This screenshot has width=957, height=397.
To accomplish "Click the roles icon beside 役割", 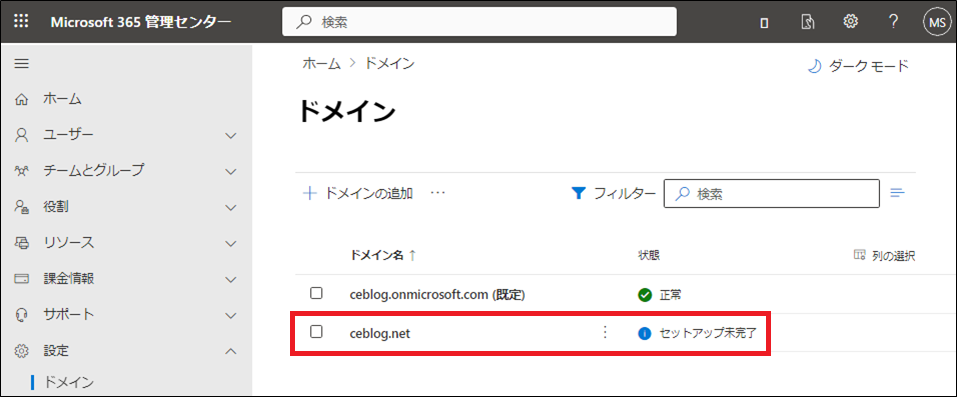I will tap(21, 206).
